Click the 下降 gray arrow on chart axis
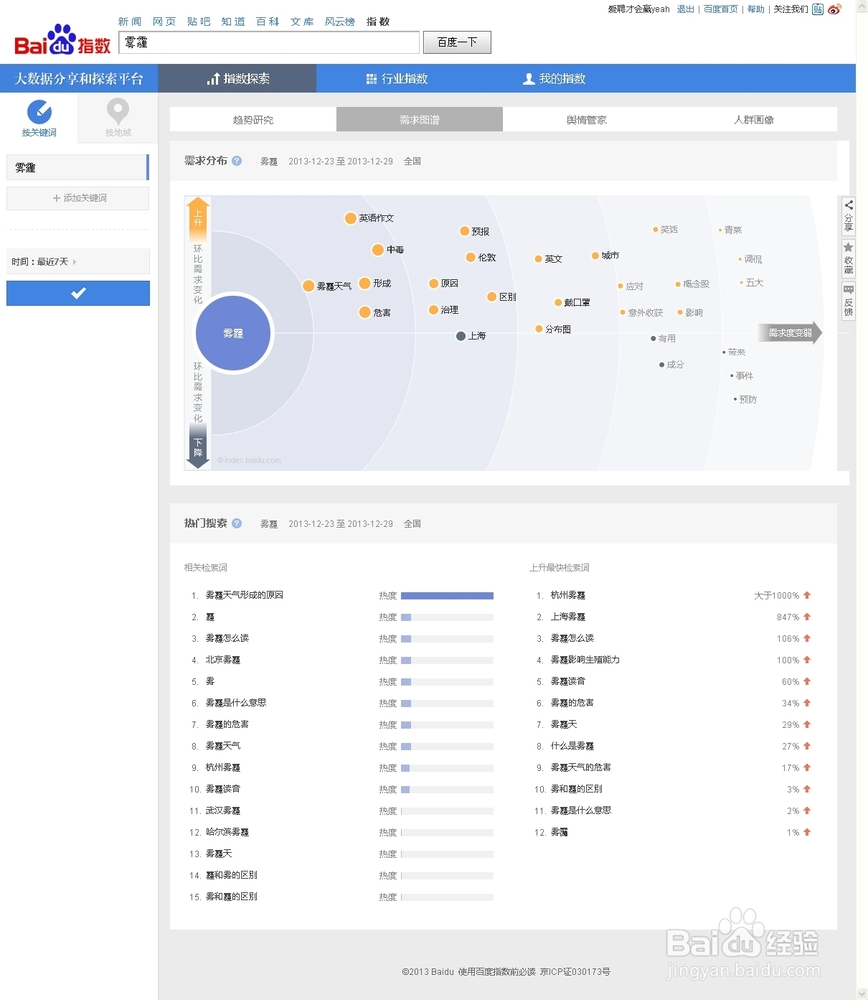Screen dimensions: 868x1000 pos(198,447)
